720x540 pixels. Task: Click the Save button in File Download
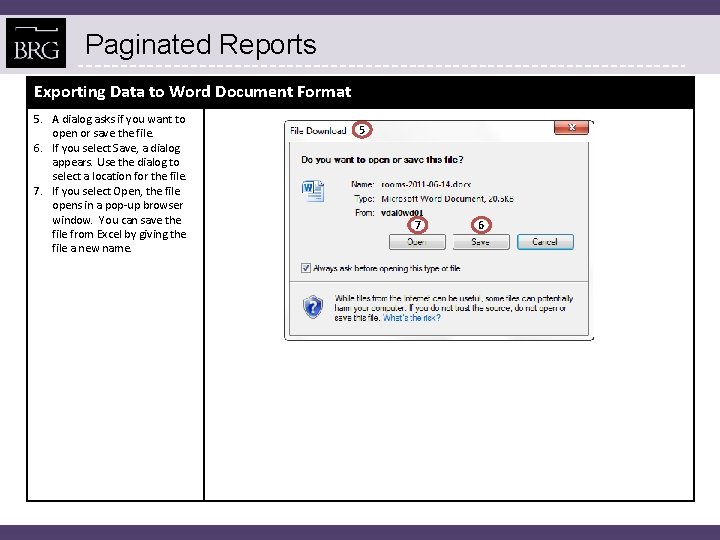pyautogui.click(x=481, y=242)
